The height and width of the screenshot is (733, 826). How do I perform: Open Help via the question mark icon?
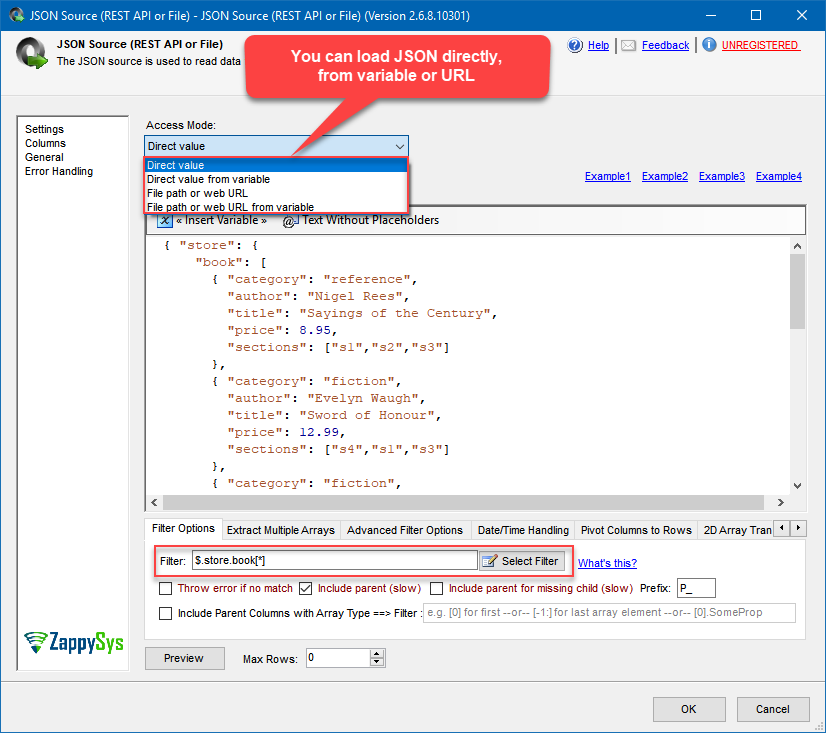tap(575, 45)
